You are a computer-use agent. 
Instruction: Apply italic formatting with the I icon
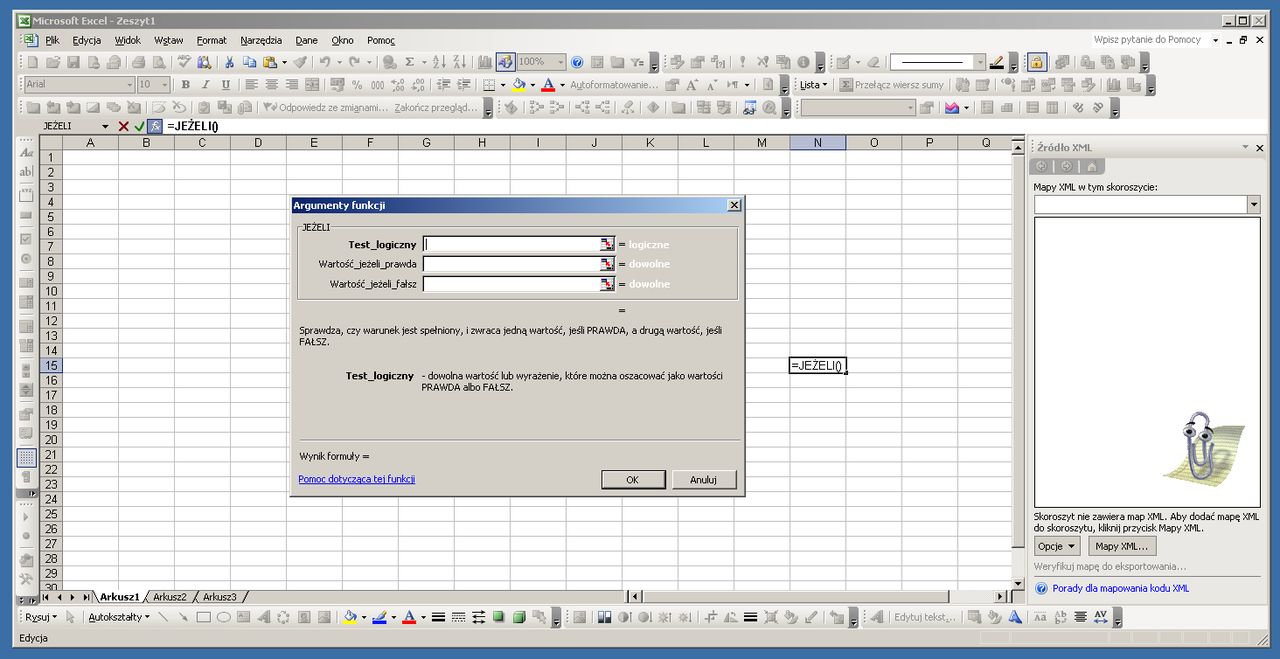[x=205, y=85]
